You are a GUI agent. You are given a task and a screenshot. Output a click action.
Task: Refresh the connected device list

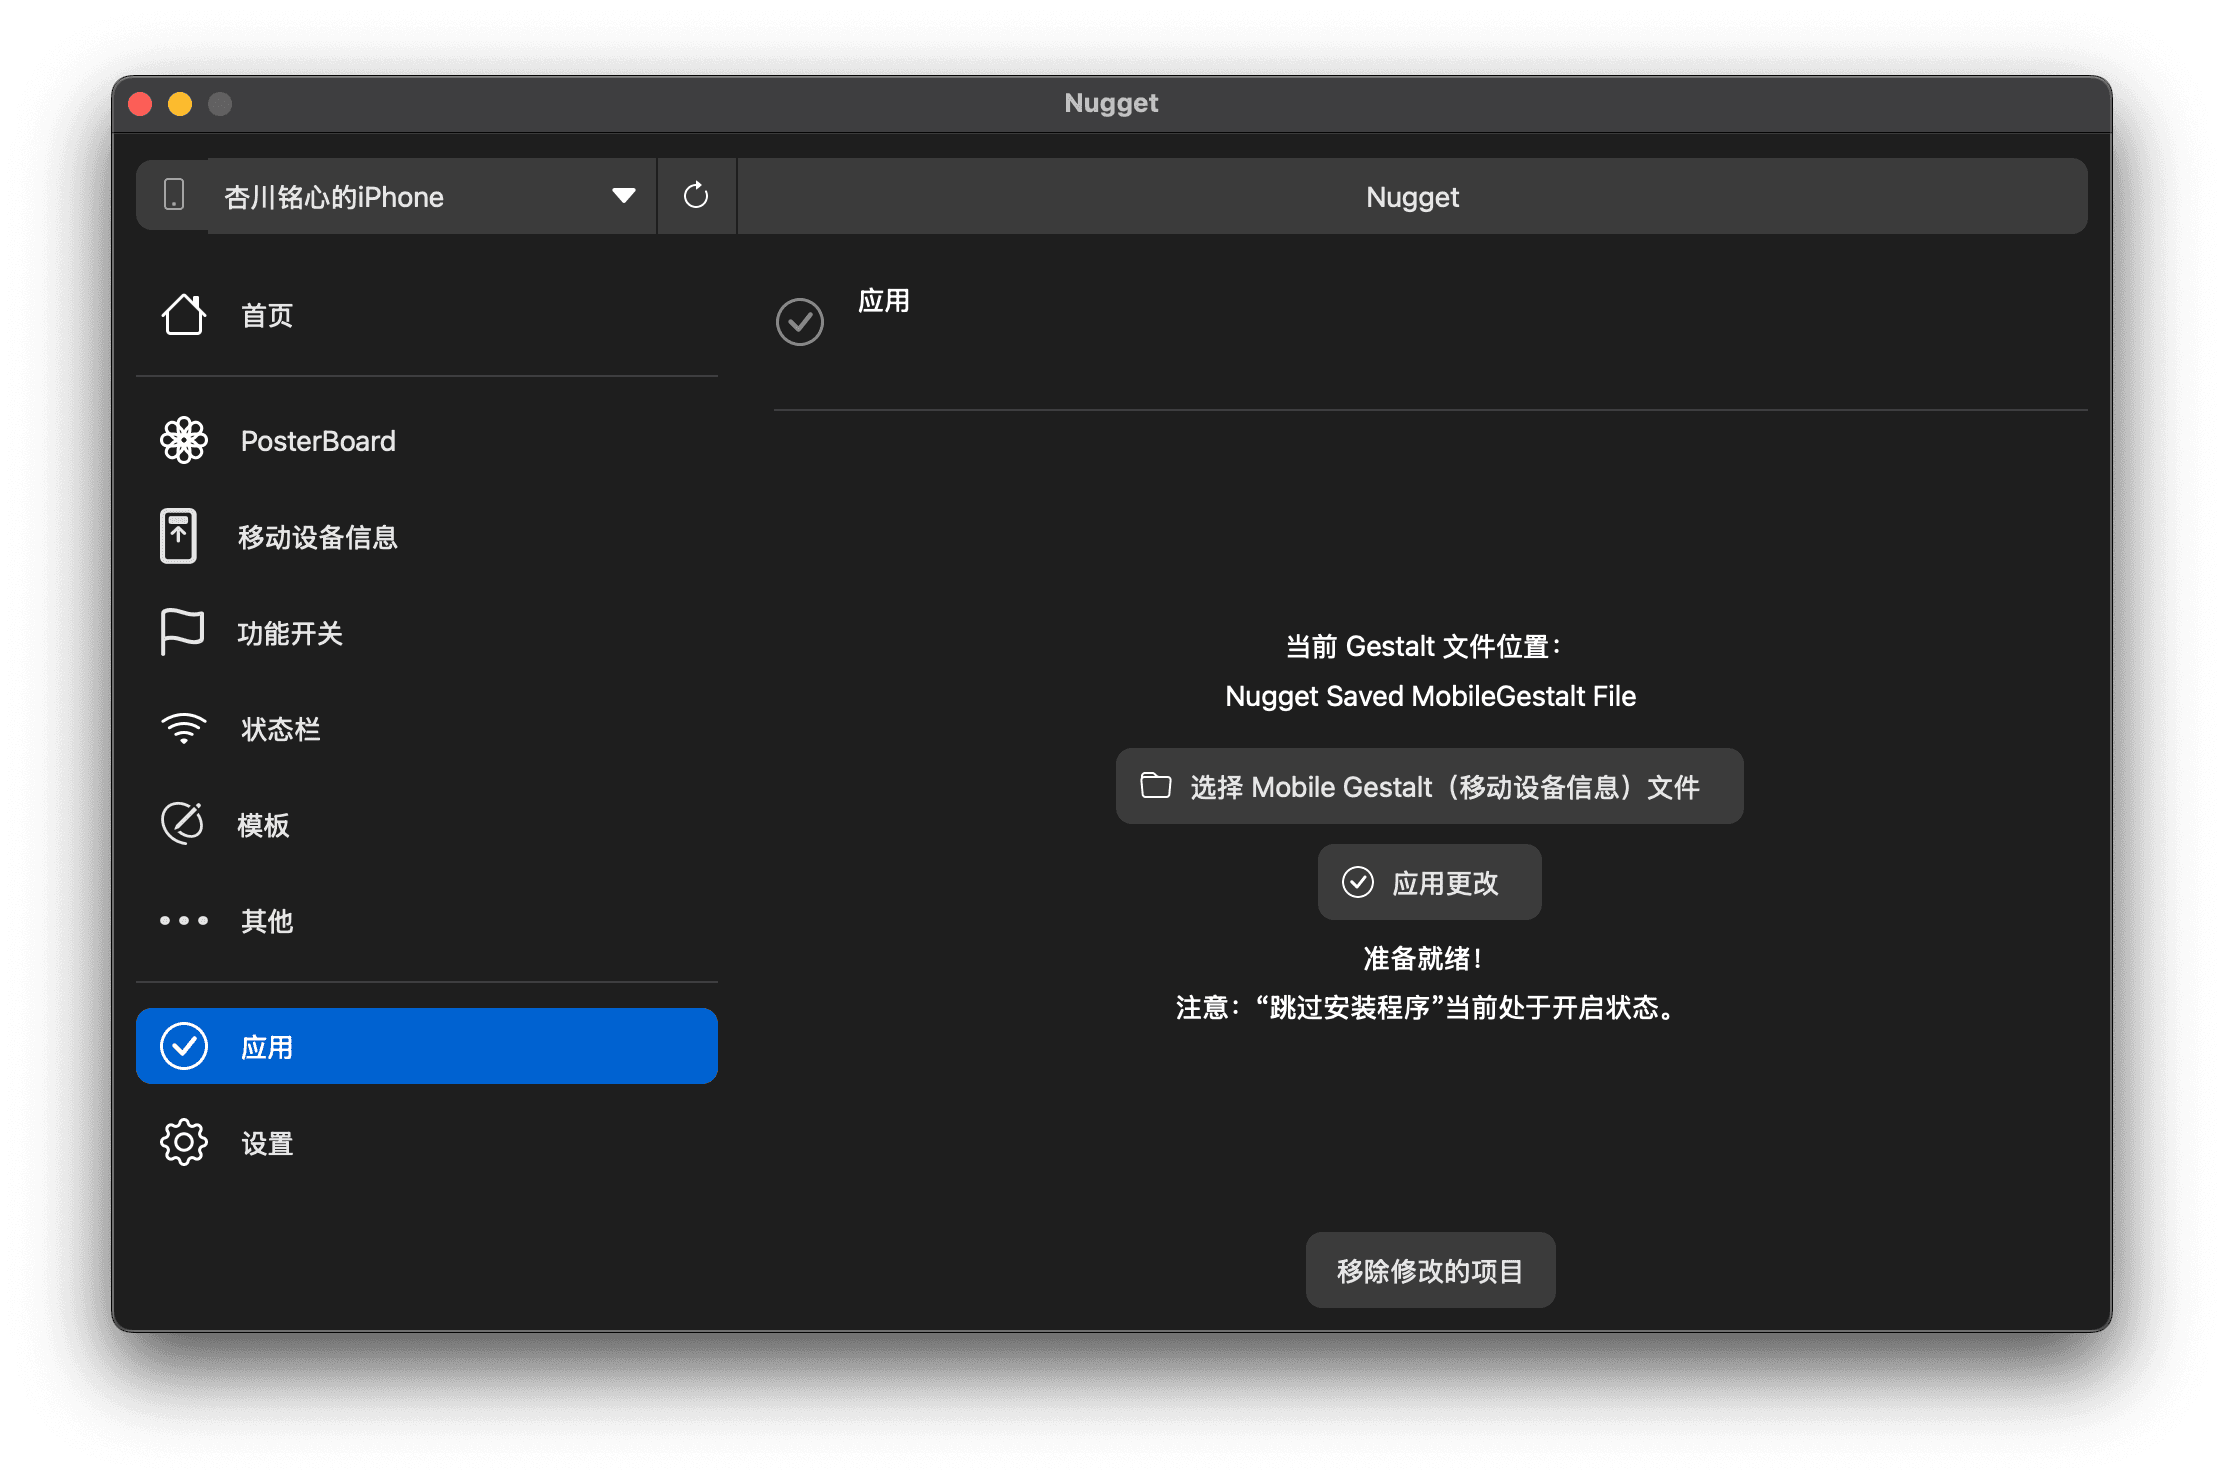pyautogui.click(x=696, y=196)
